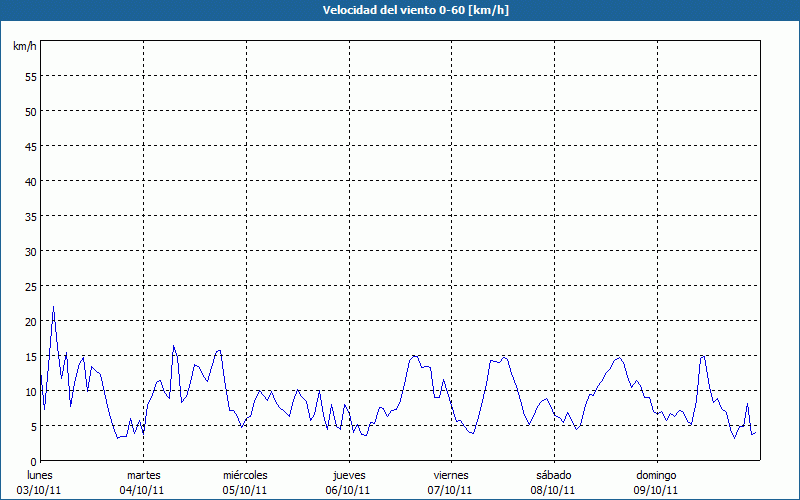Select the 45 label on the vertical axis
Image resolution: width=800 pixels, height=500 pixels.
tap(30, 146)
